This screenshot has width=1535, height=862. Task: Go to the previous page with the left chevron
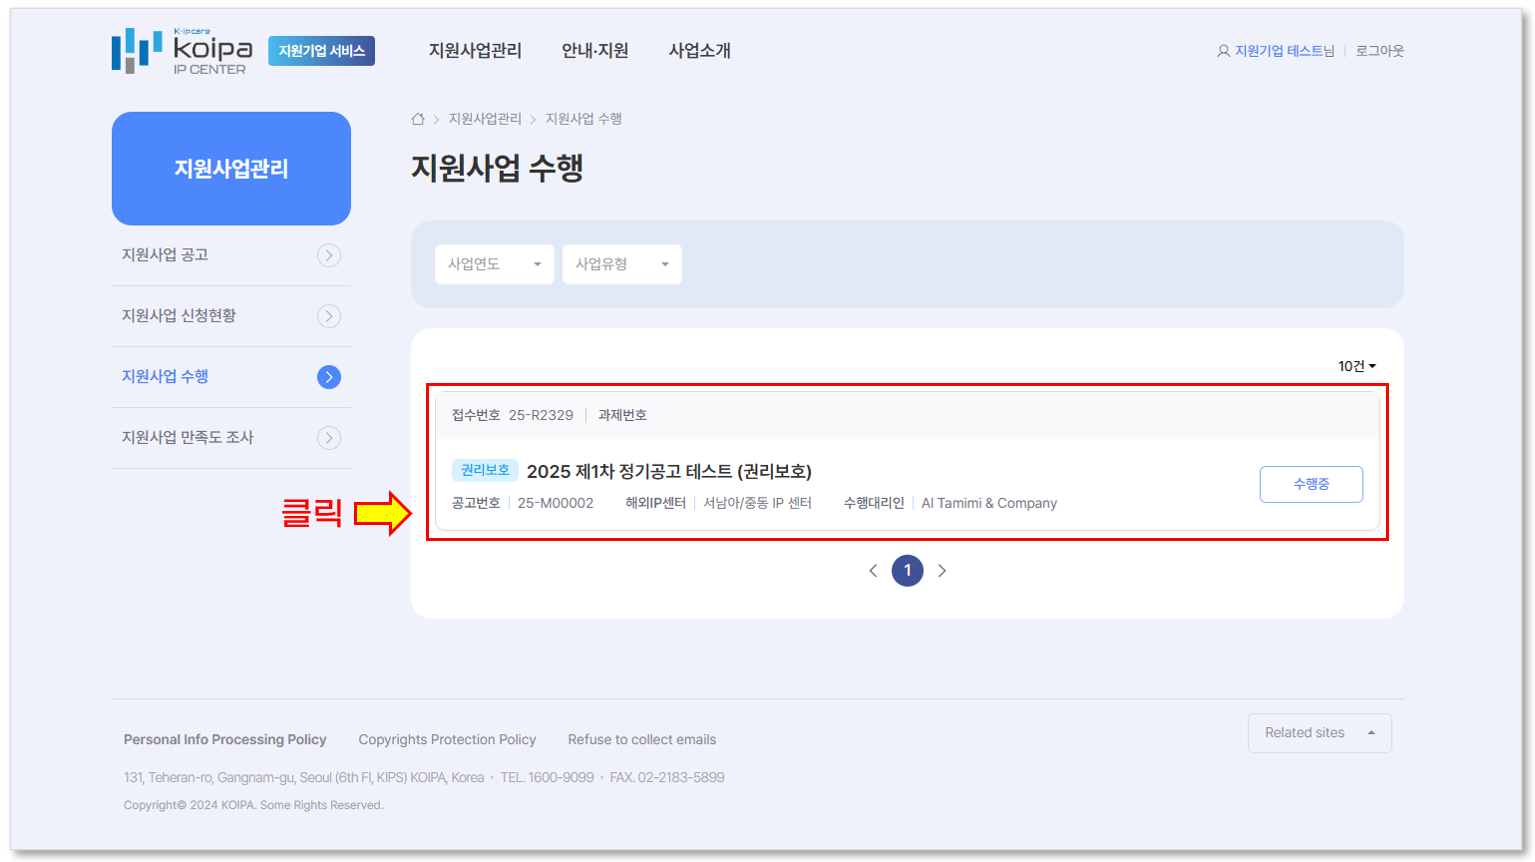tap(873, 571)
